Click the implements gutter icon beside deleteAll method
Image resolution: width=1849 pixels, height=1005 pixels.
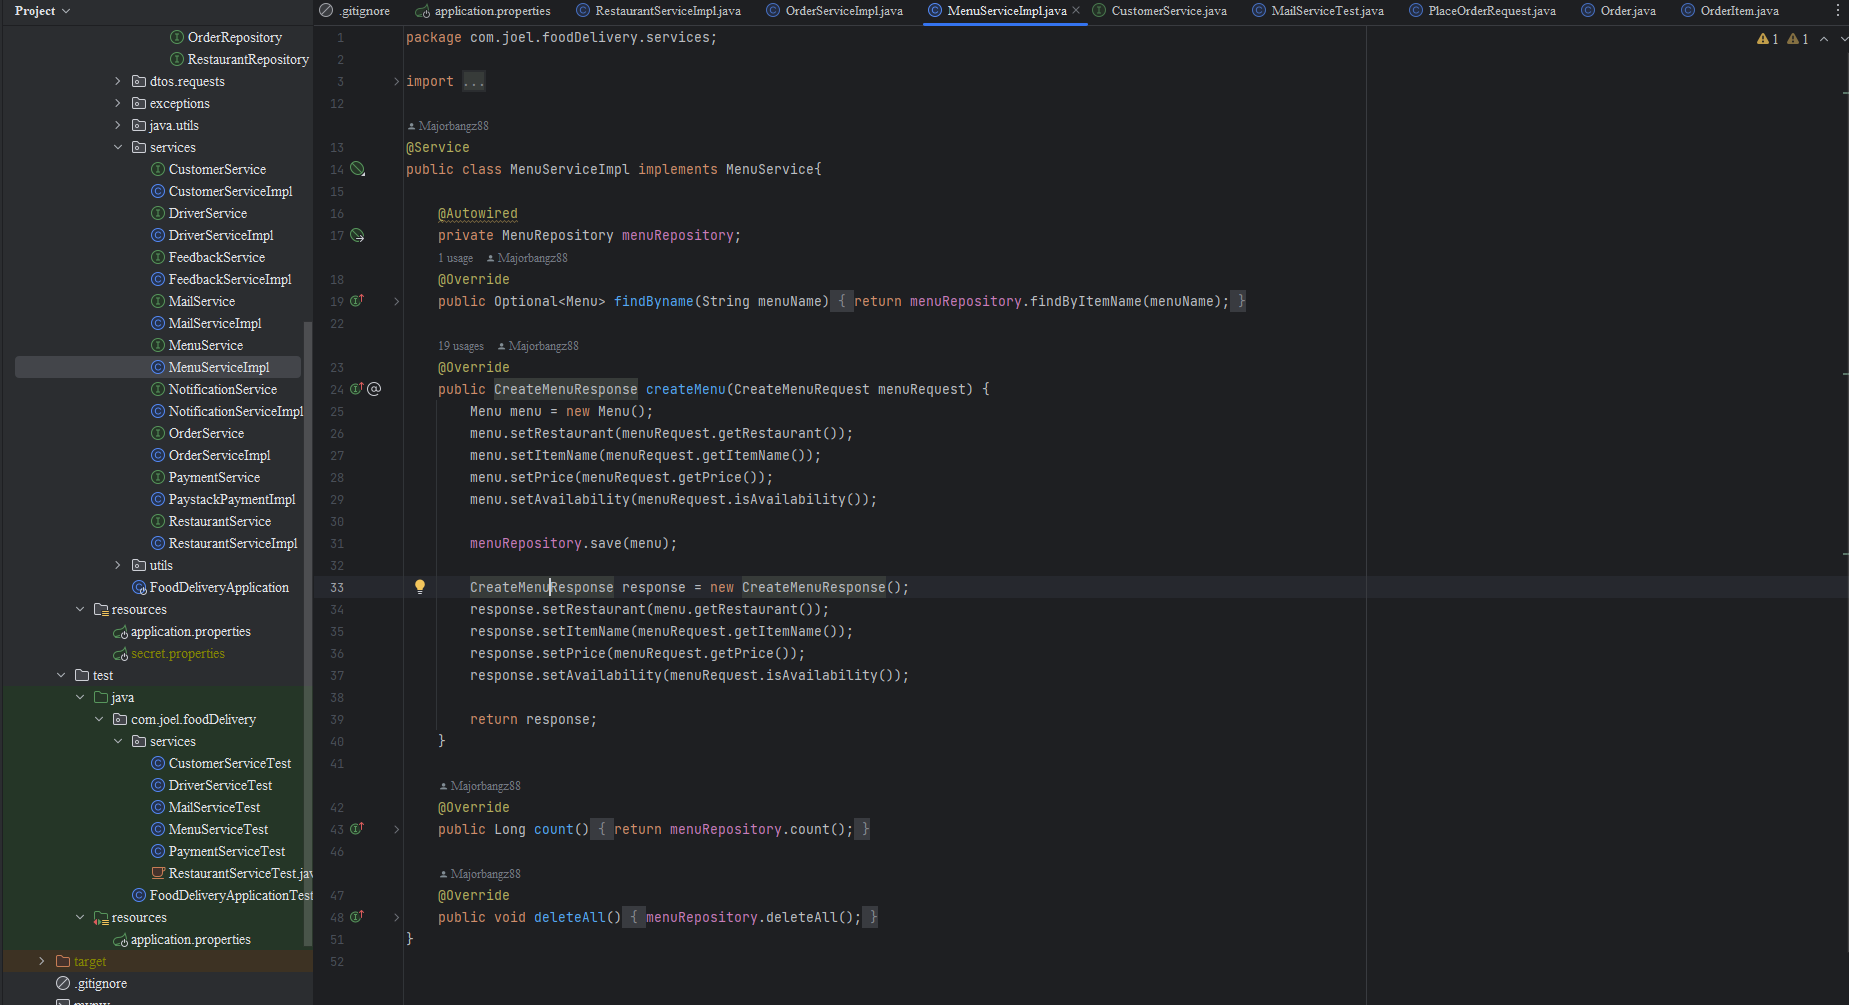click(356, 917)
